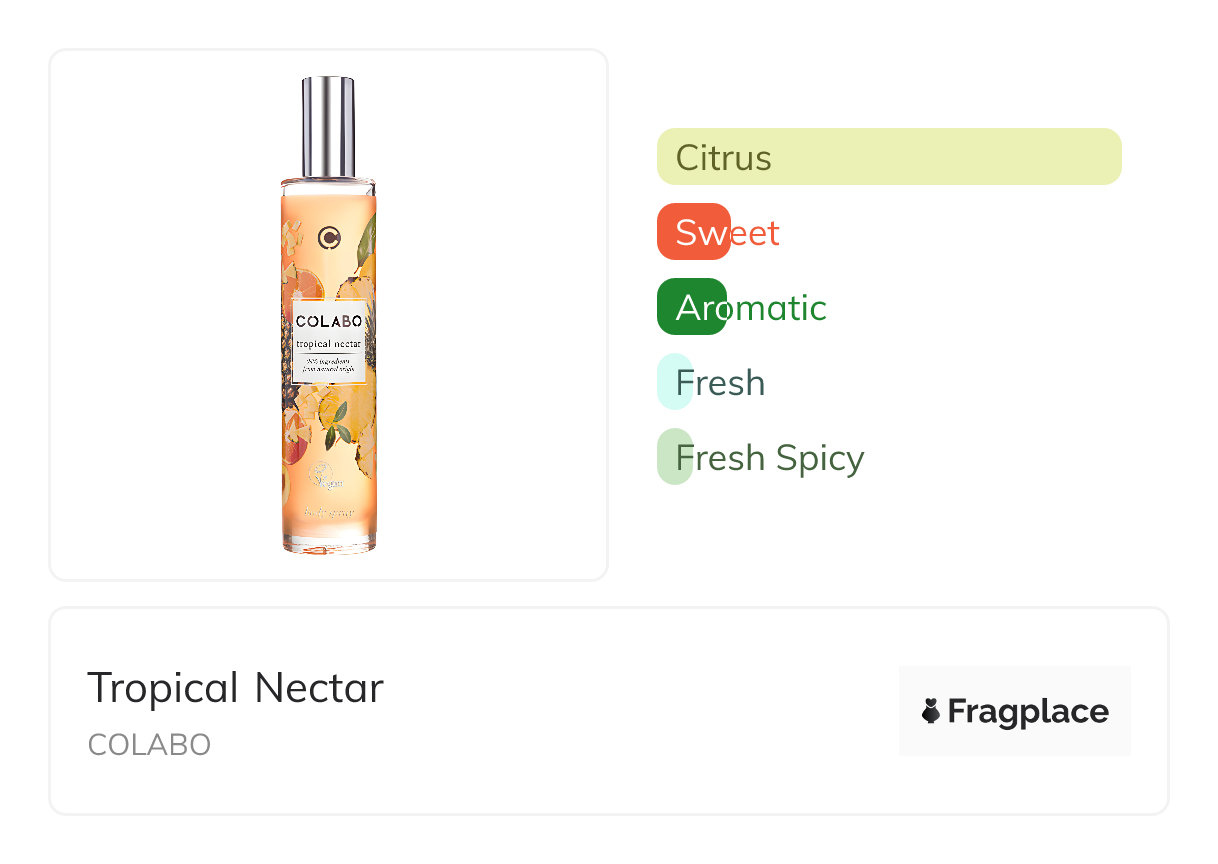Image resolution: width=1218 pixels, height=864 pixels.
Task: Click the Fragplace perfume bottle icon
Action: pos(931,711)
